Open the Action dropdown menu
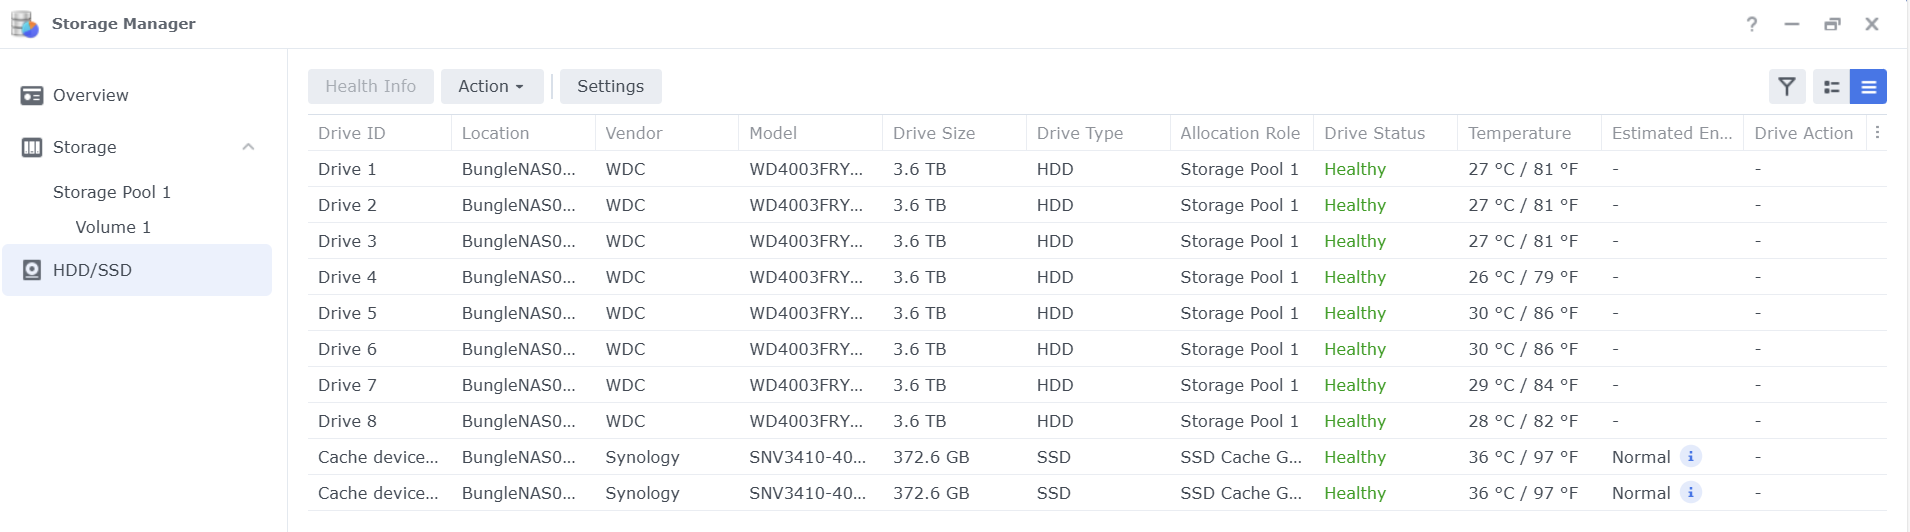This screenshot has height=532, width=1910. point(491,87)
